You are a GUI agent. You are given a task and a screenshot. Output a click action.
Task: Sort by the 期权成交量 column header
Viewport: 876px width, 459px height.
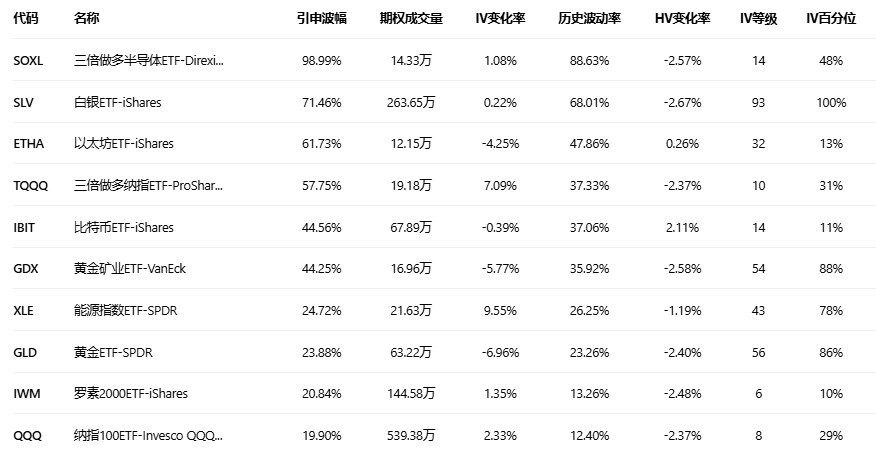coord(411,19)
